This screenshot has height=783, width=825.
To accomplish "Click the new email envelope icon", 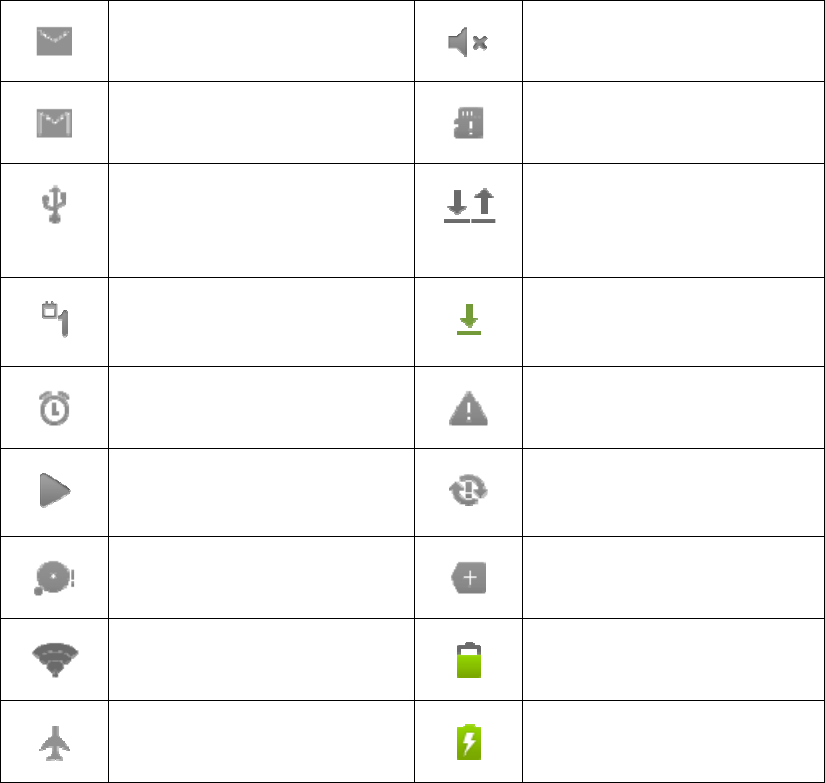I will (x=54, y=41).
